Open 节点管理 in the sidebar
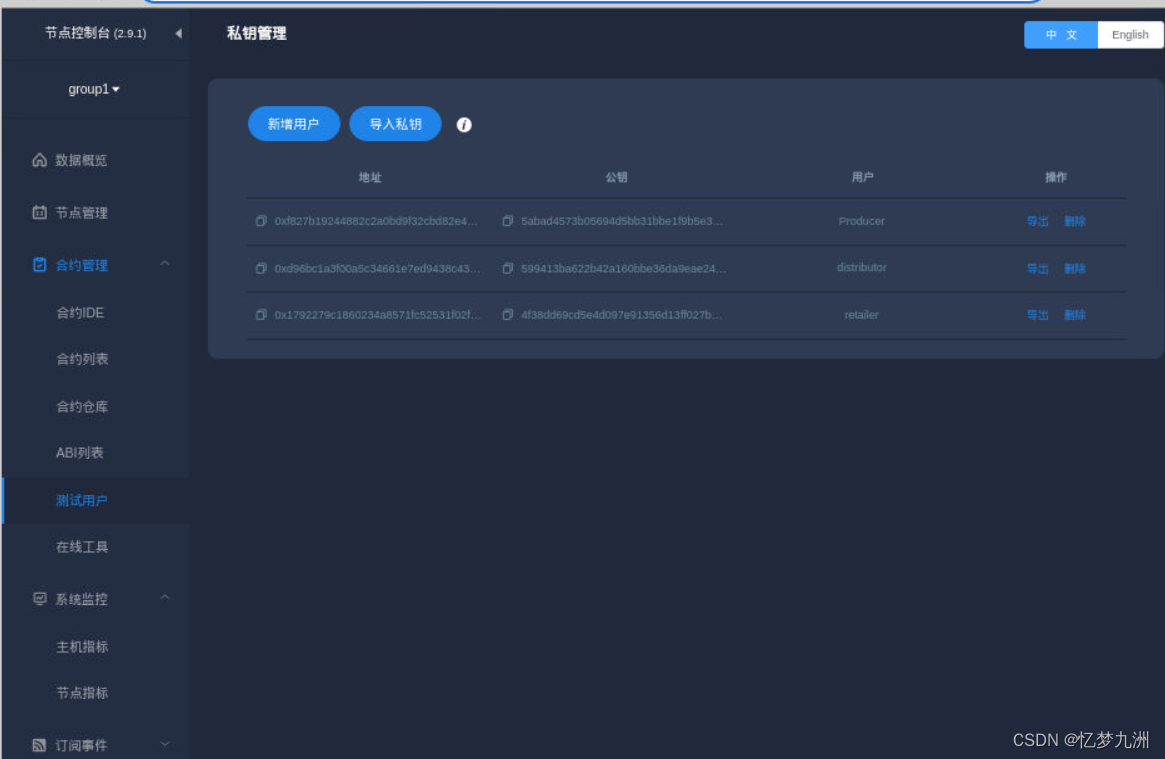The image size is (1165, 759). pos(82,213)
